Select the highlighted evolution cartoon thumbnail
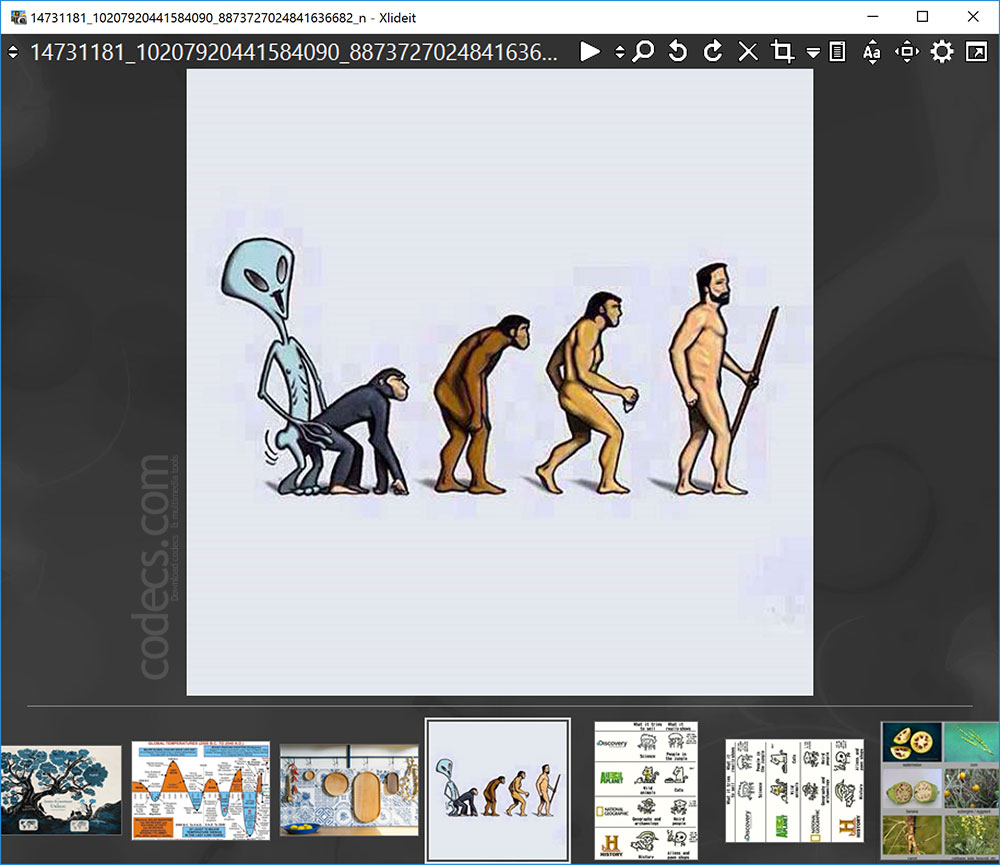The image size is (1000, 865). coord(497,790)
